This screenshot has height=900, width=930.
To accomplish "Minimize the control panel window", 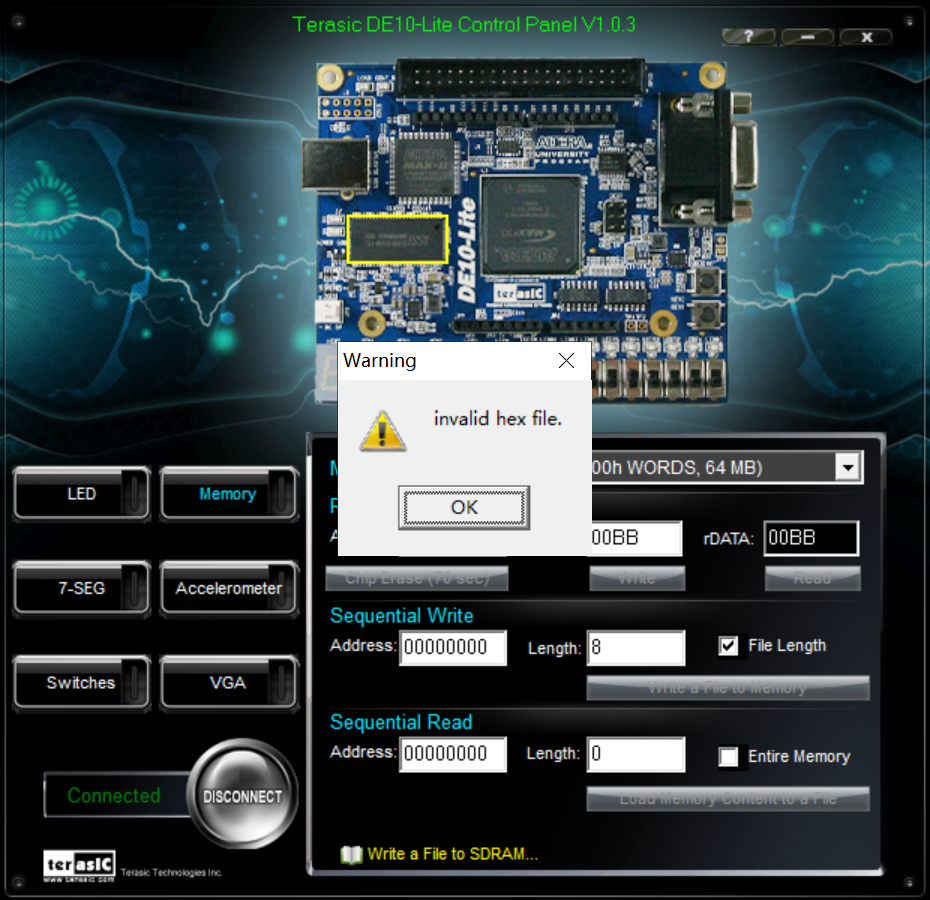I will [807, 37].
